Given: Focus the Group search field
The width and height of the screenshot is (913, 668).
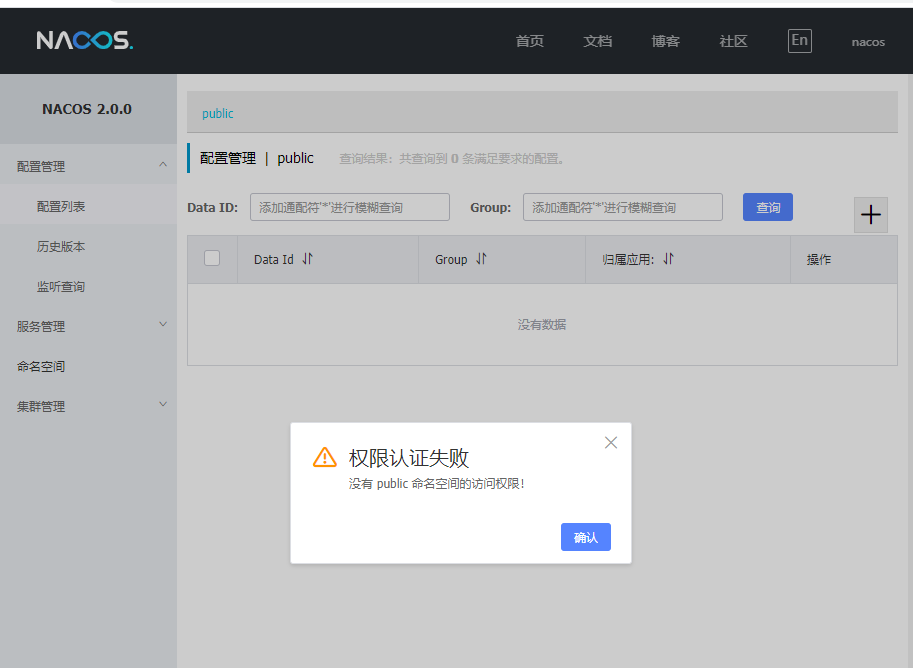Looking at the screenshot, I should tap(622, 207).
